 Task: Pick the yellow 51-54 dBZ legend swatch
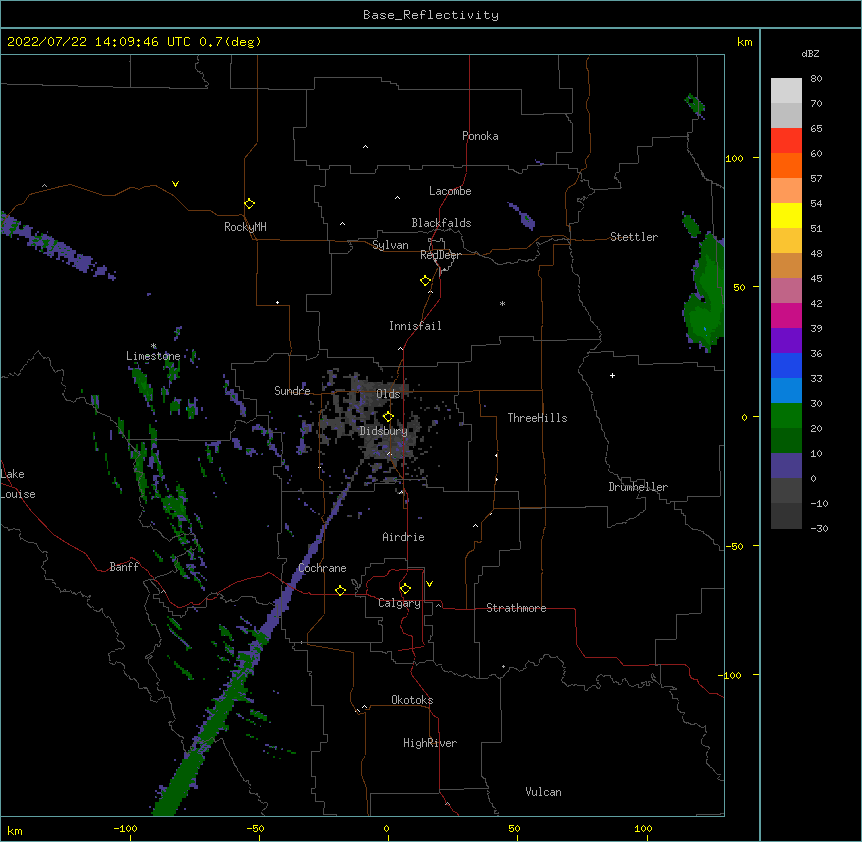(786, 215)
